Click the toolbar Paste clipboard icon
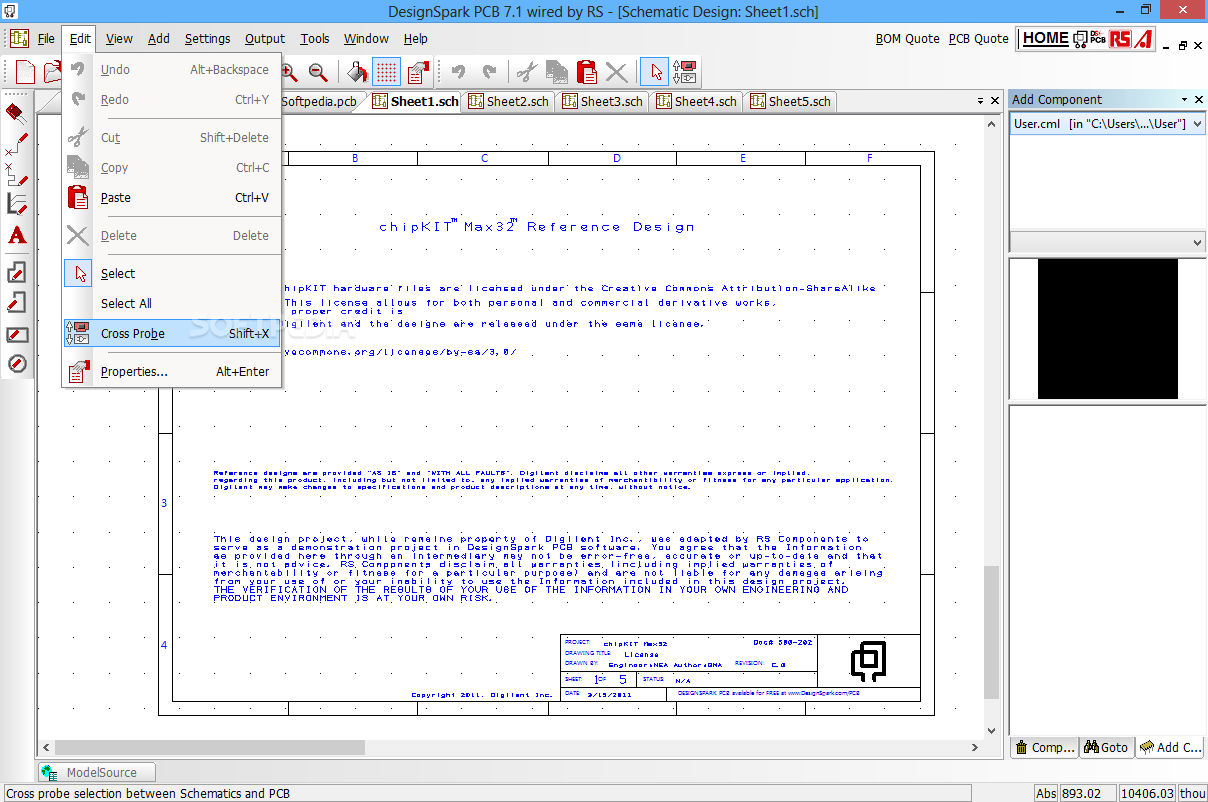 click(587, 72)
